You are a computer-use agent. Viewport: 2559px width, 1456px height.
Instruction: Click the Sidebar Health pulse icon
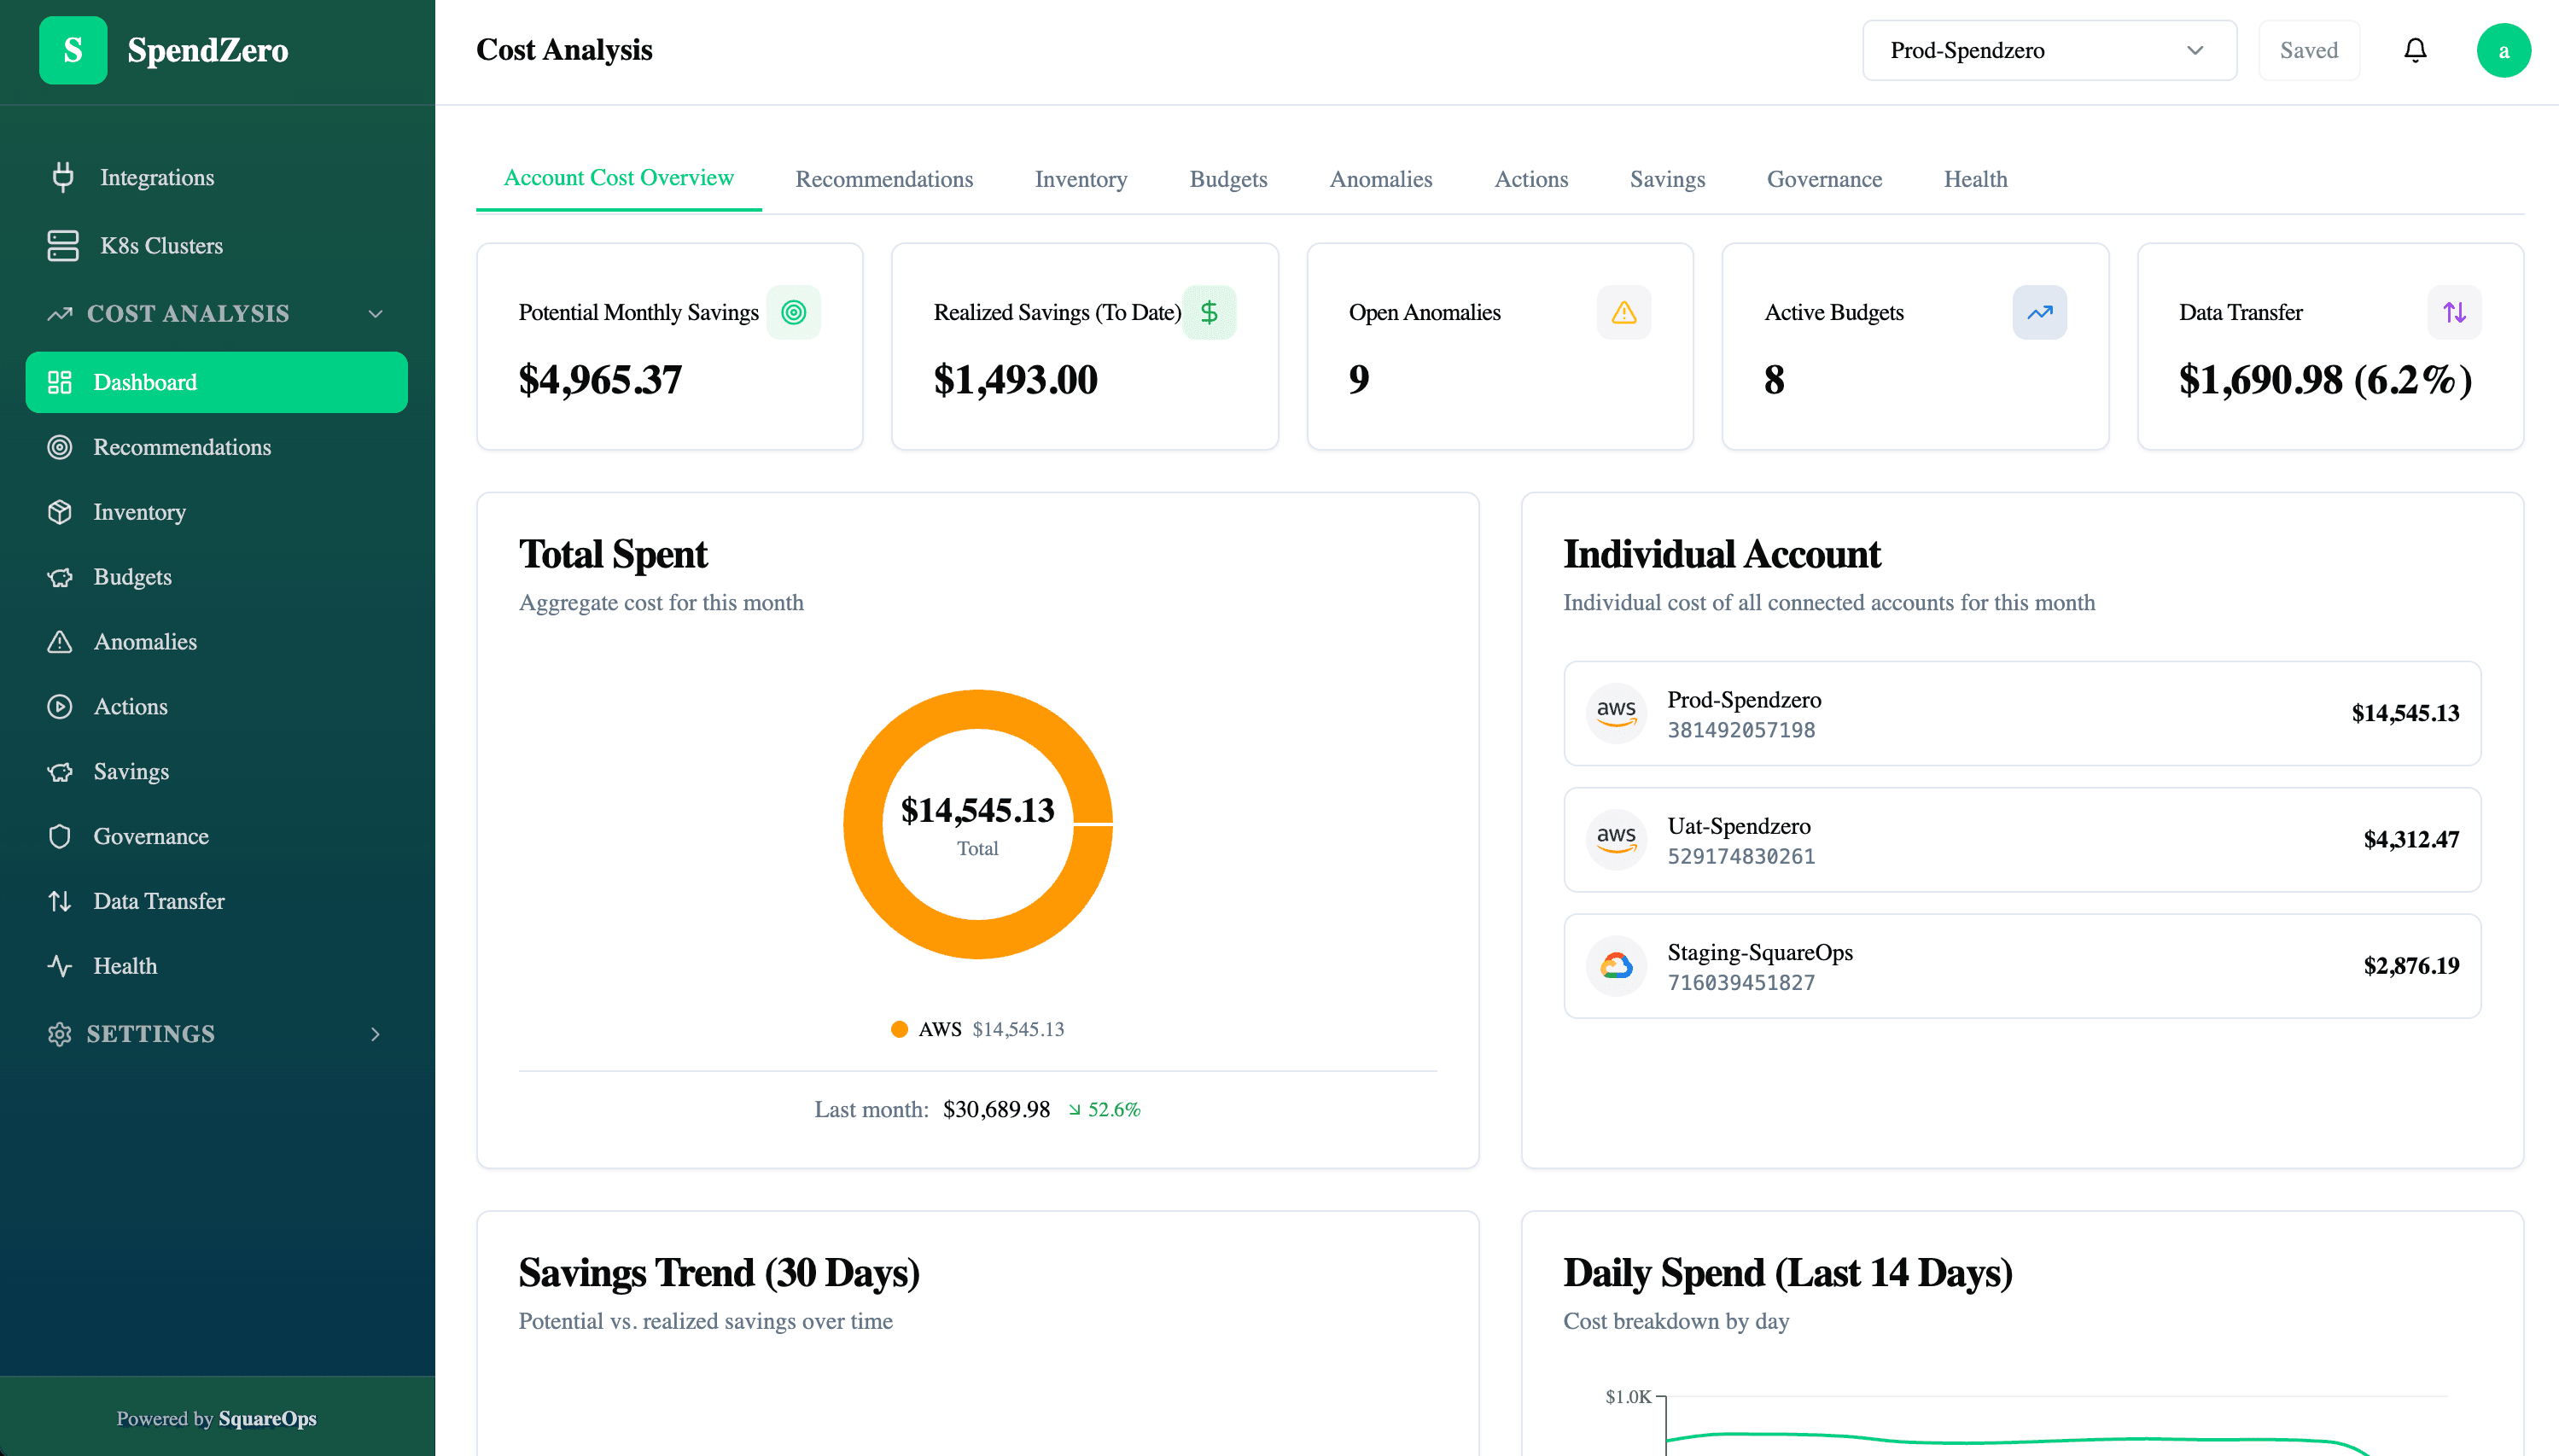click(x=60, y=966)
